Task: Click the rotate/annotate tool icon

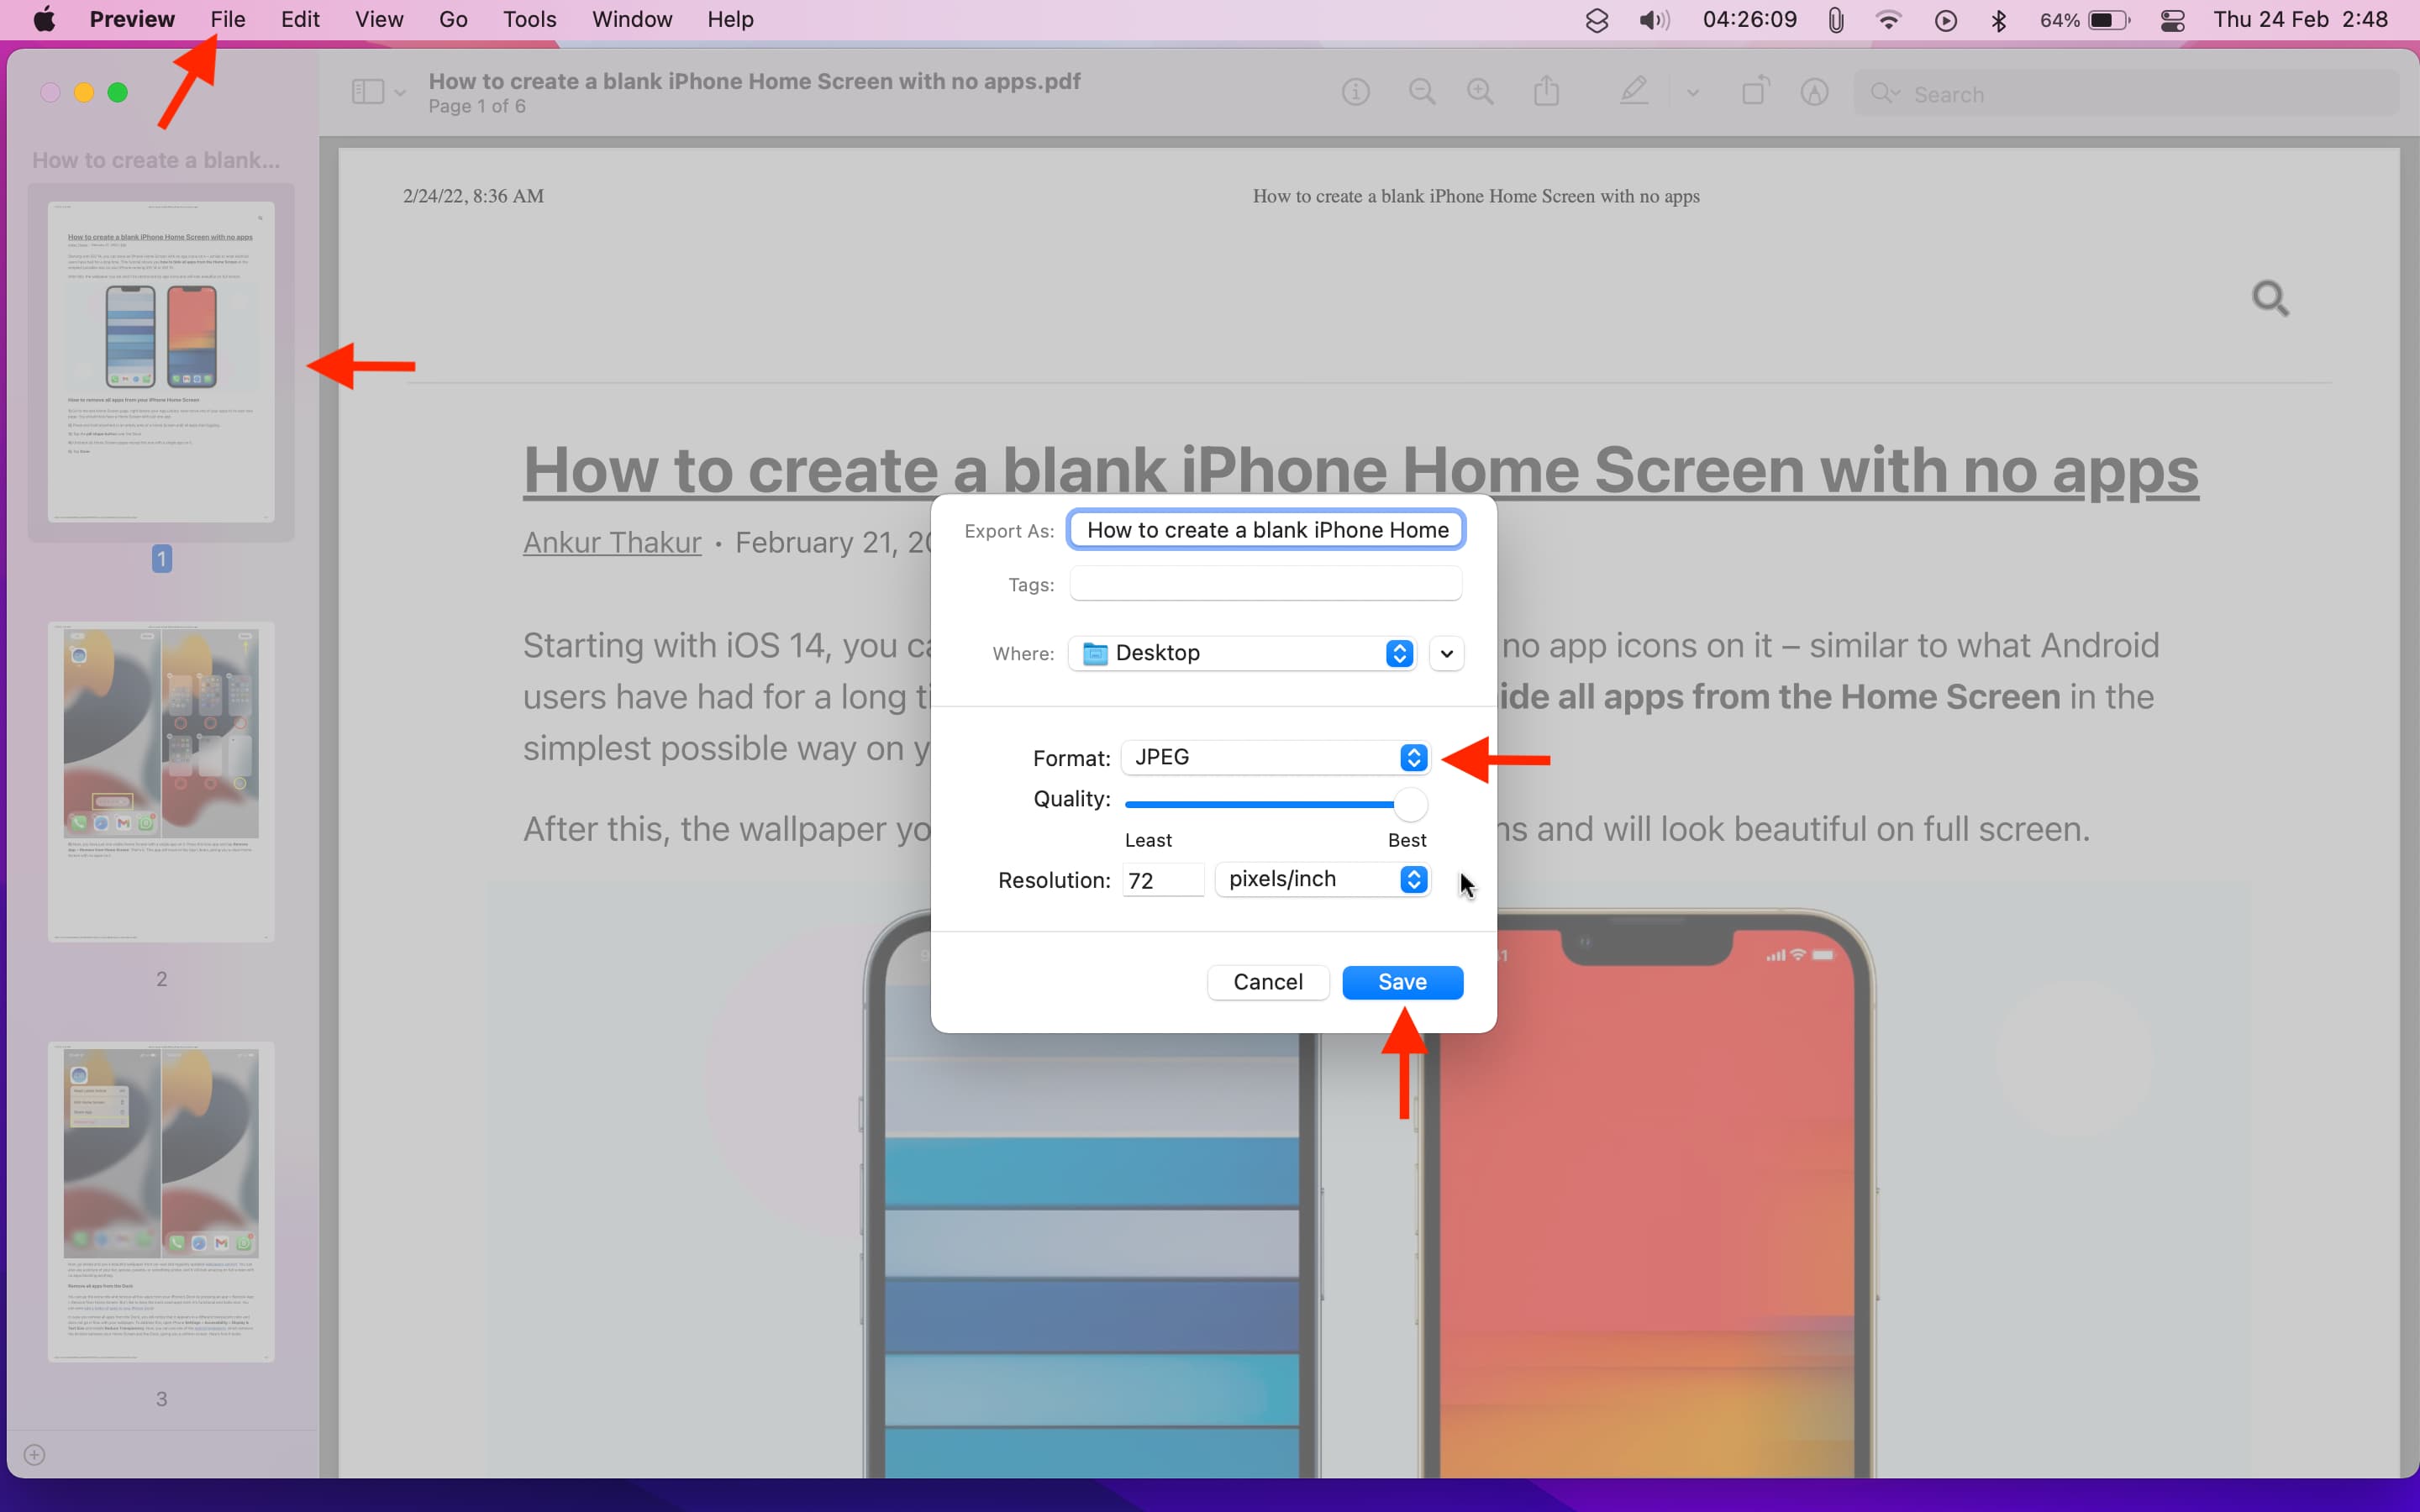Action: [x=1756, y=92]
